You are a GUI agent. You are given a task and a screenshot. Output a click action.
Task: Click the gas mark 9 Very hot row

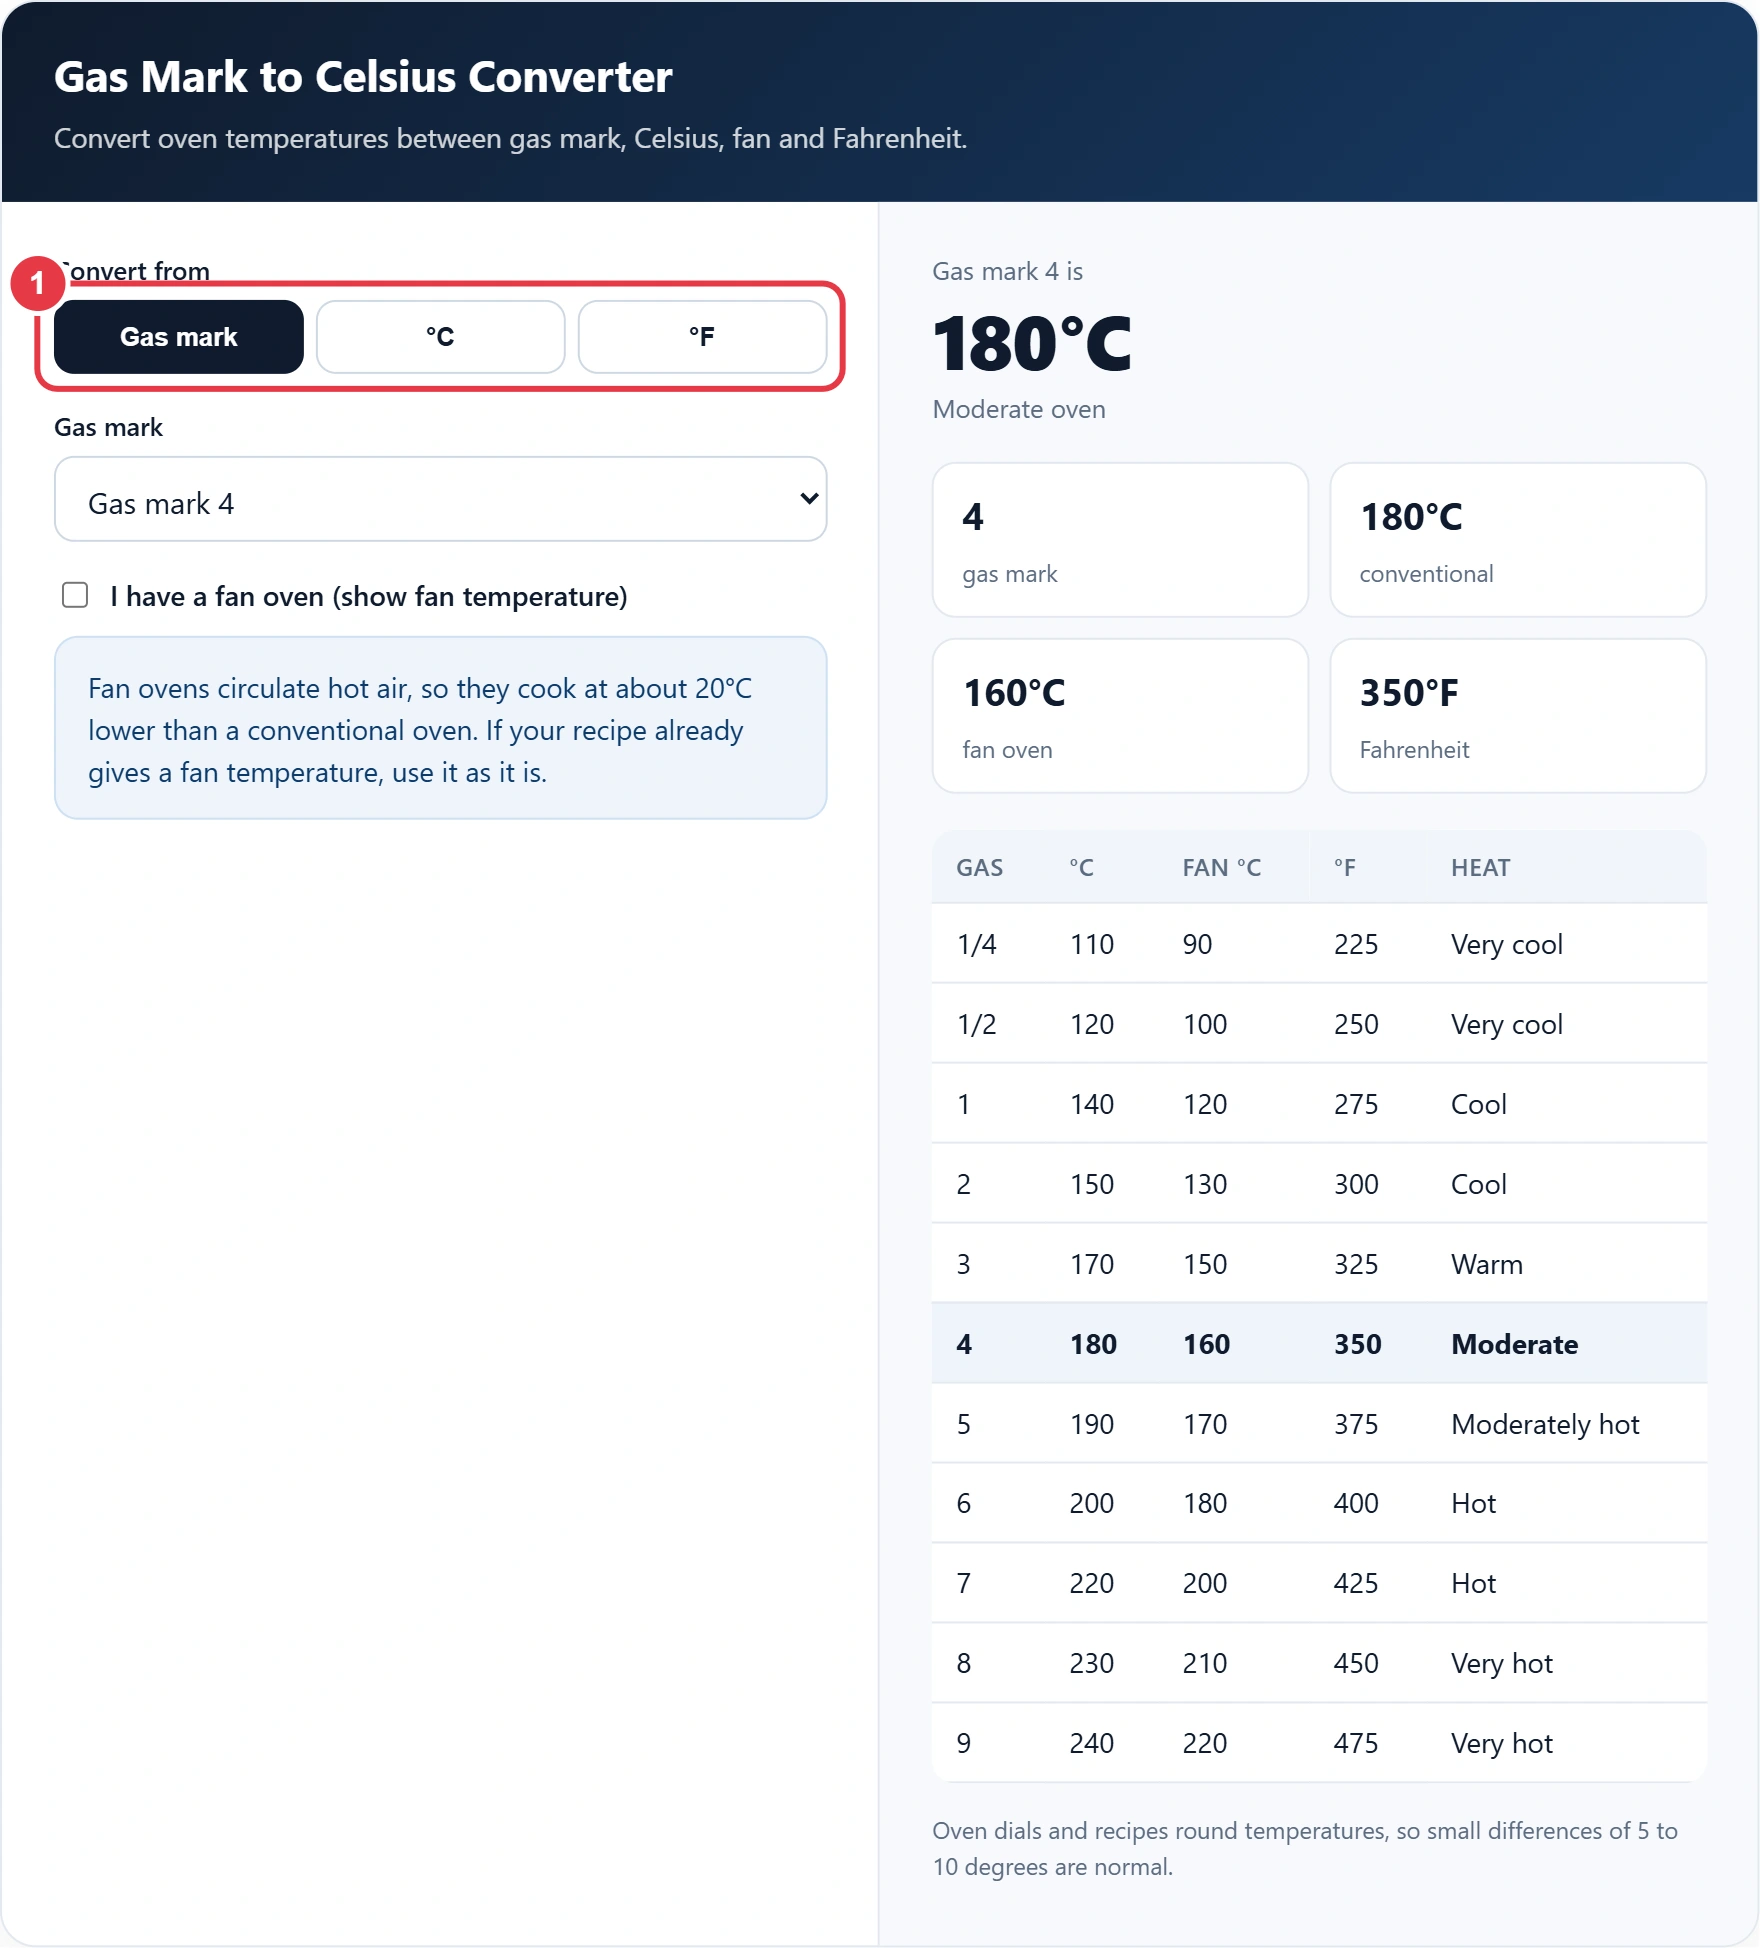[1319, 1743]
